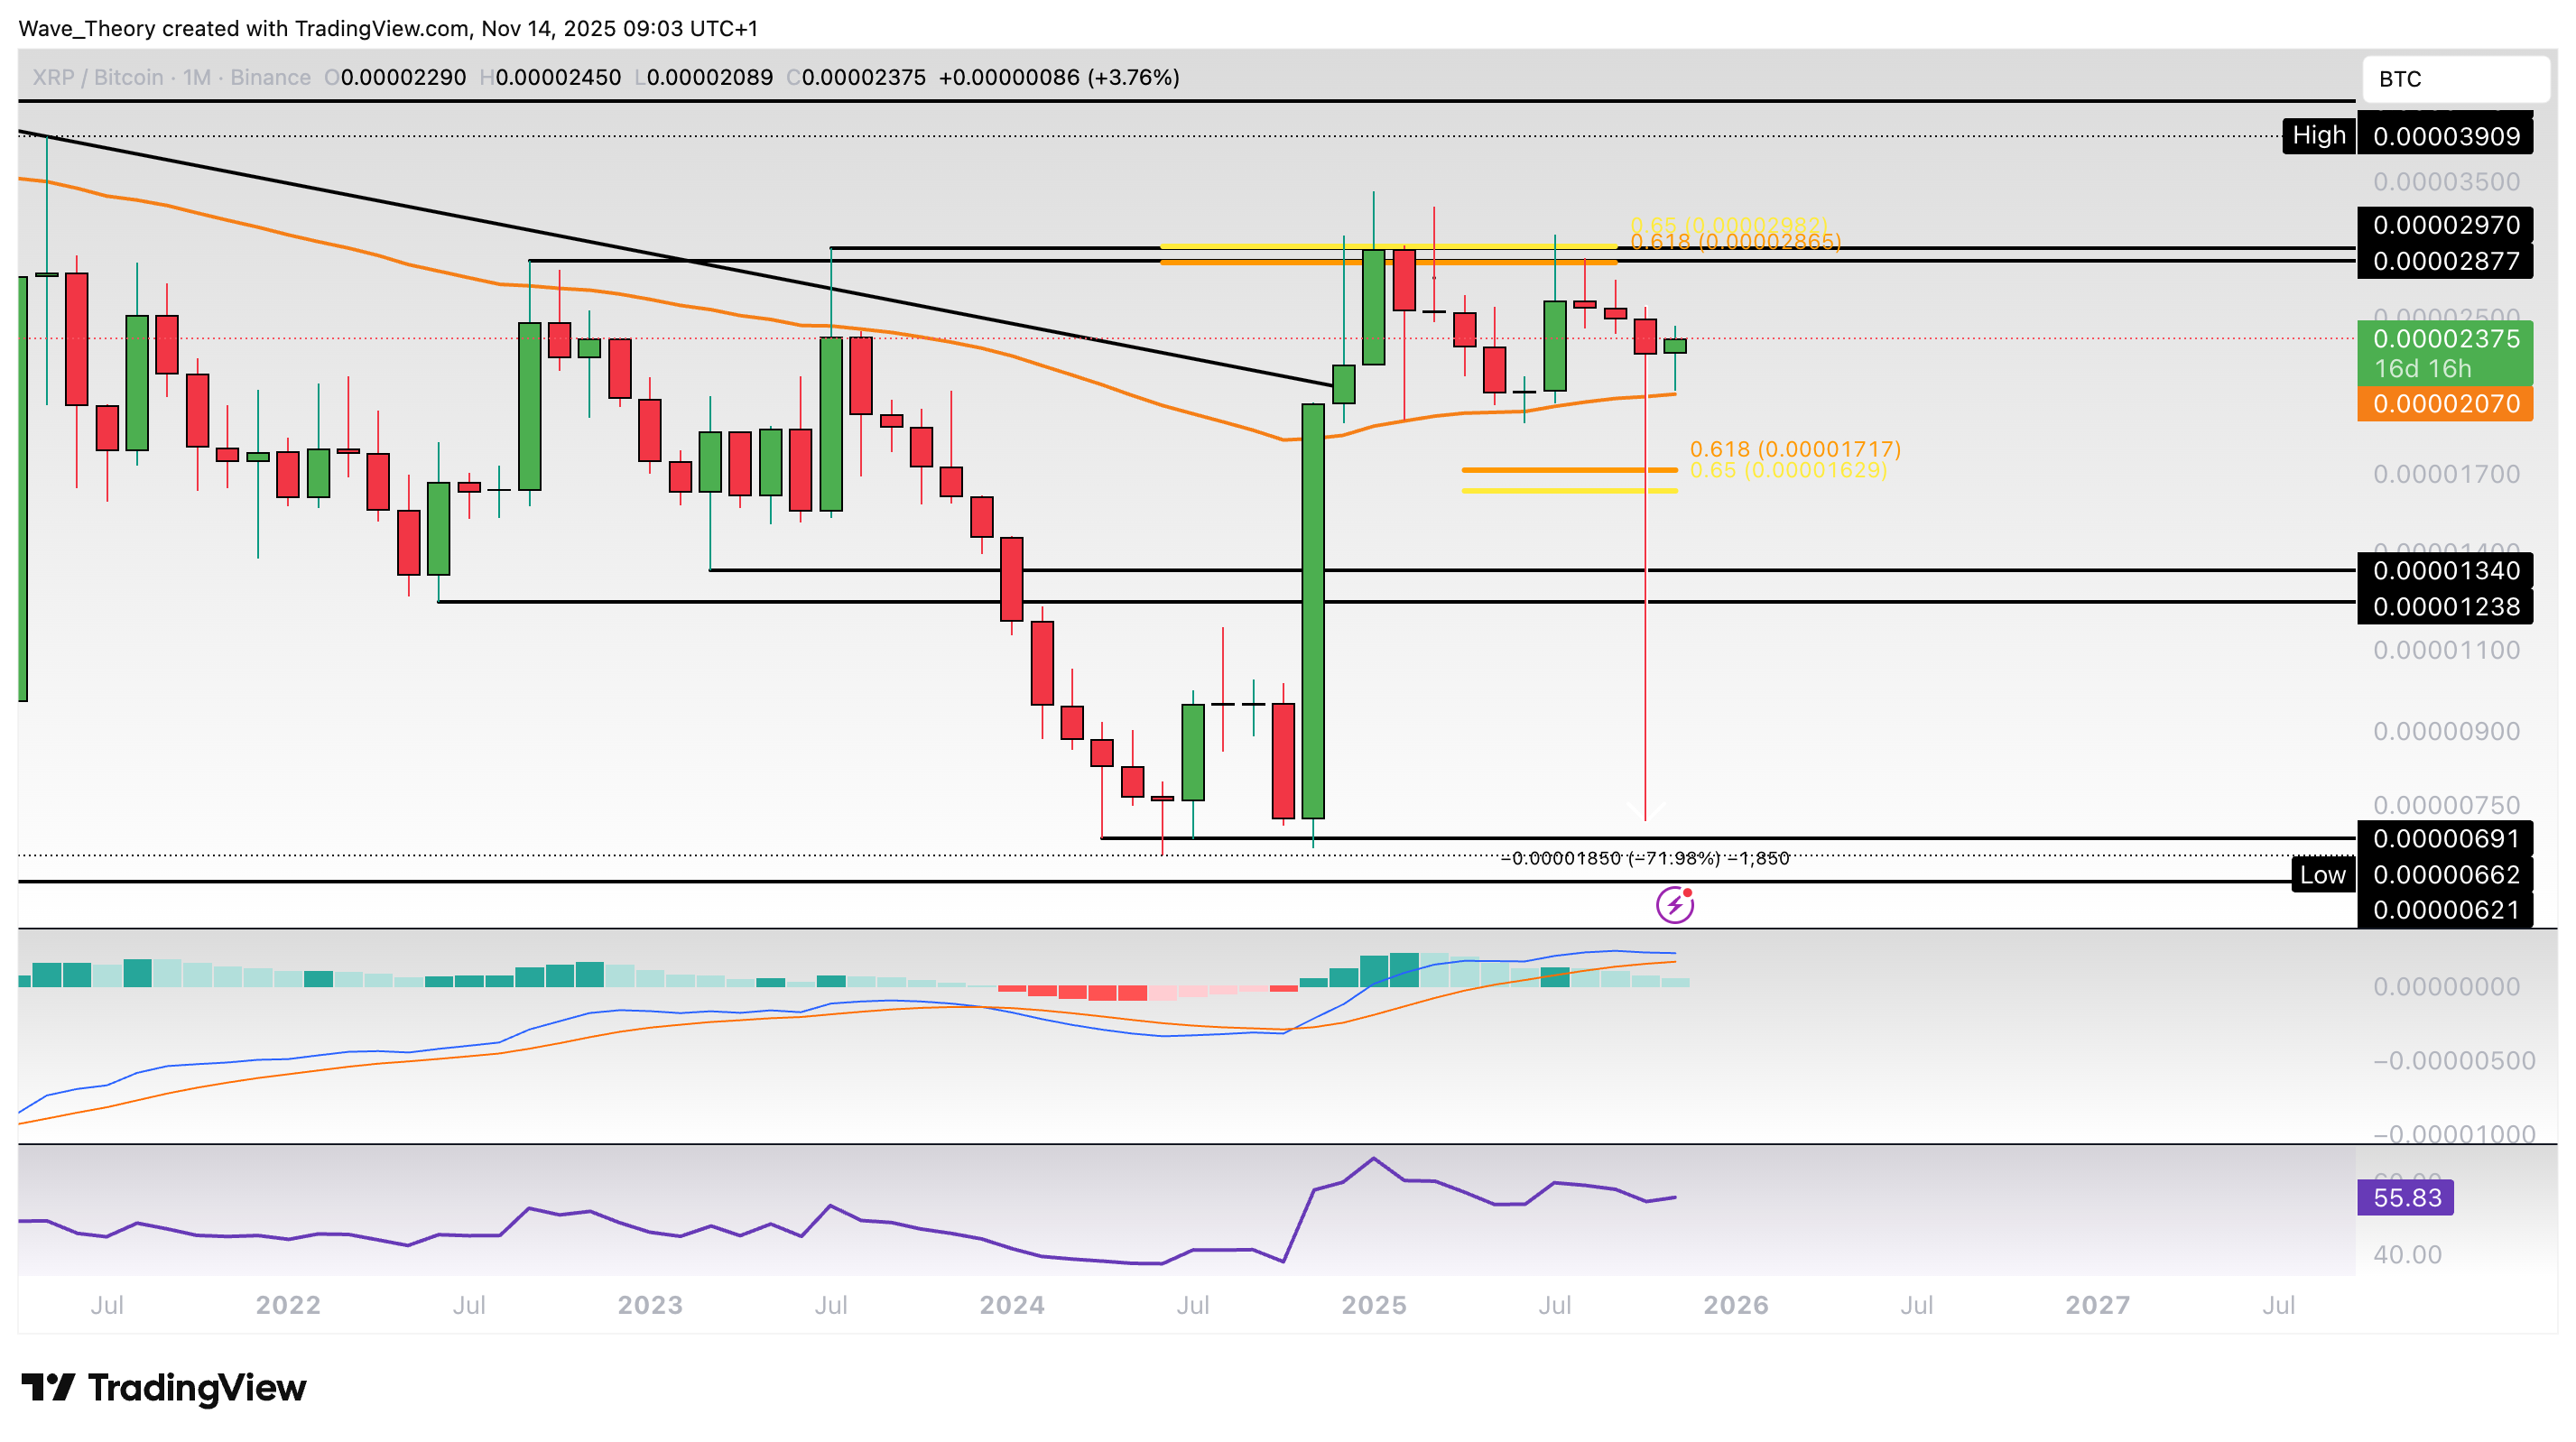Viewport: 2576px width, 1442px height.
Task: Click the 0.65 (0.00001629) Fibonacci label
Action: click(1787, 470)
